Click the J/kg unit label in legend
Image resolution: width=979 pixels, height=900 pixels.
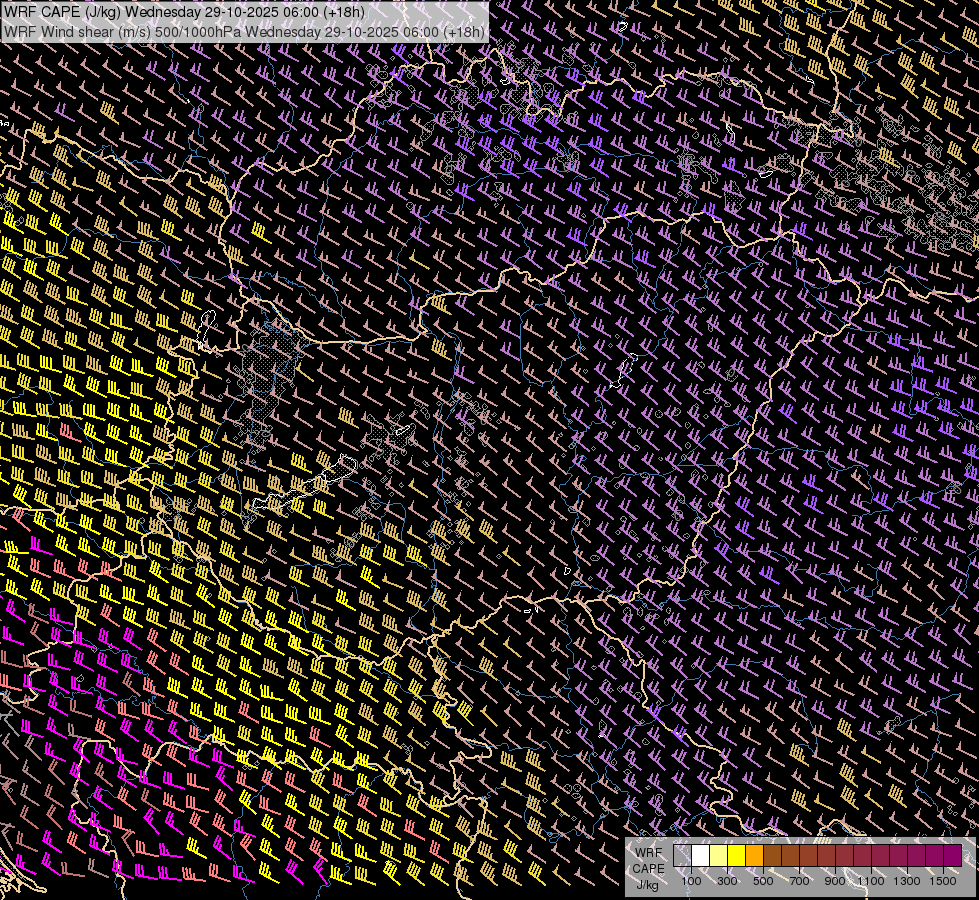click(x=648, y=885)
